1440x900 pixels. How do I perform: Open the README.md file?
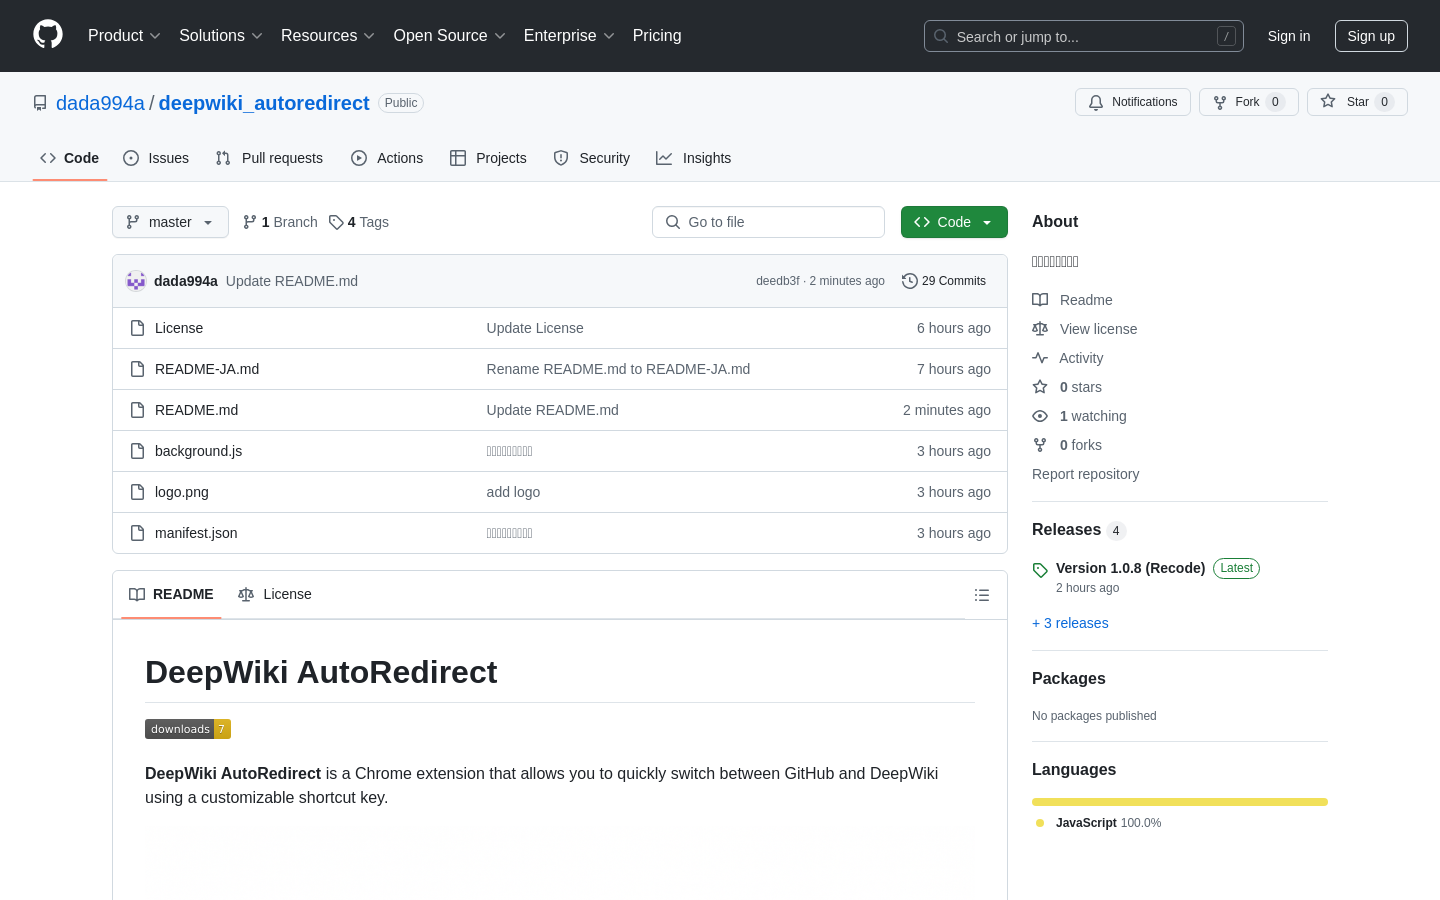pos(196,410)
